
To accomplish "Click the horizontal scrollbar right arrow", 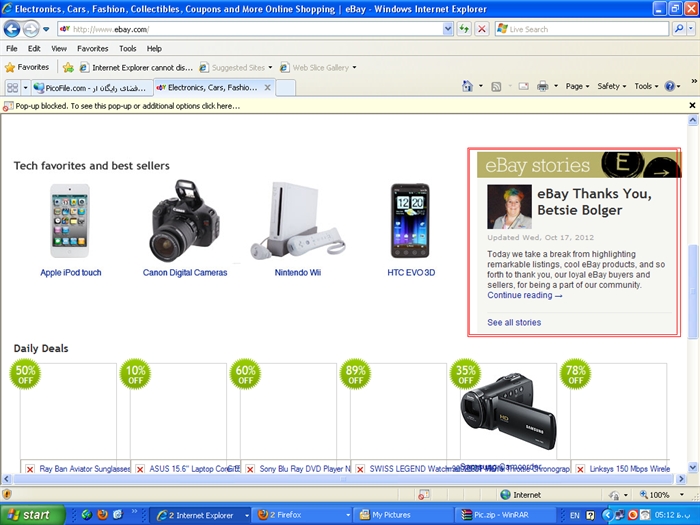I will [x=681, y=479].
